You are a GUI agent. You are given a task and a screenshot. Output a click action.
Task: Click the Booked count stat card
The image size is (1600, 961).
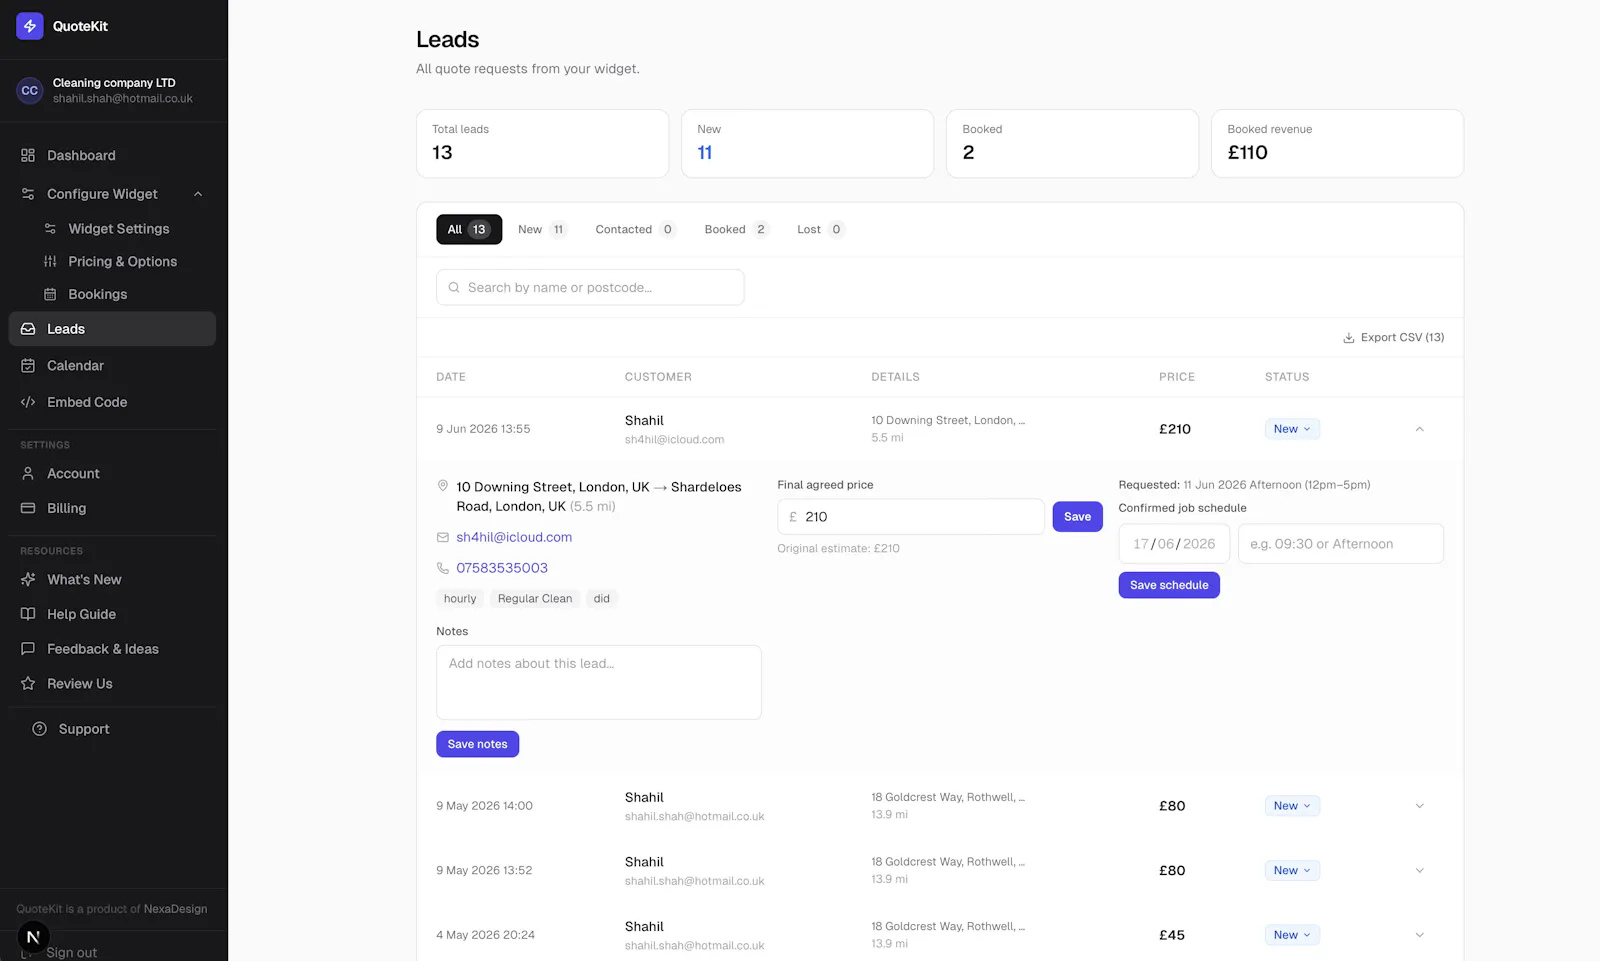[1072, 144]
